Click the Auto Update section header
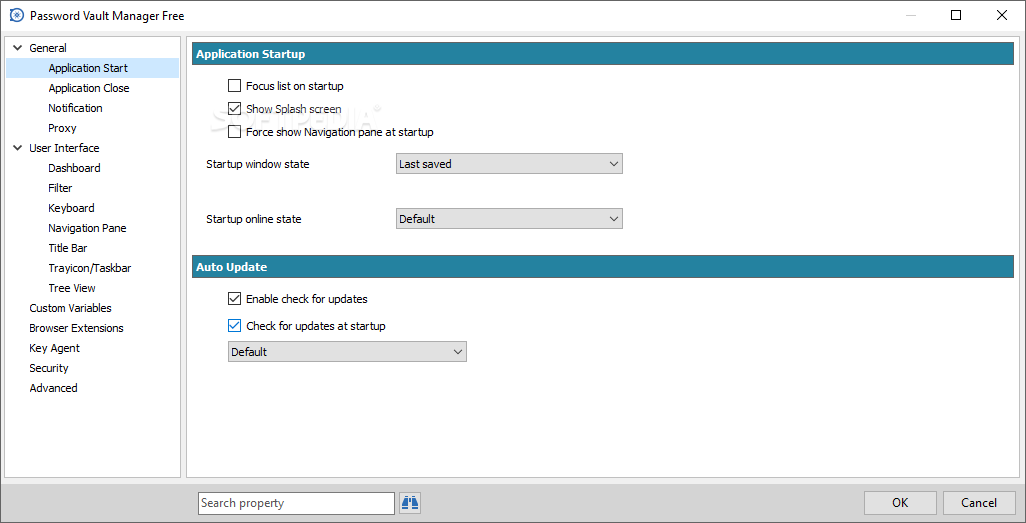This screenshot has height=523, width=1026. pos(603,267)
